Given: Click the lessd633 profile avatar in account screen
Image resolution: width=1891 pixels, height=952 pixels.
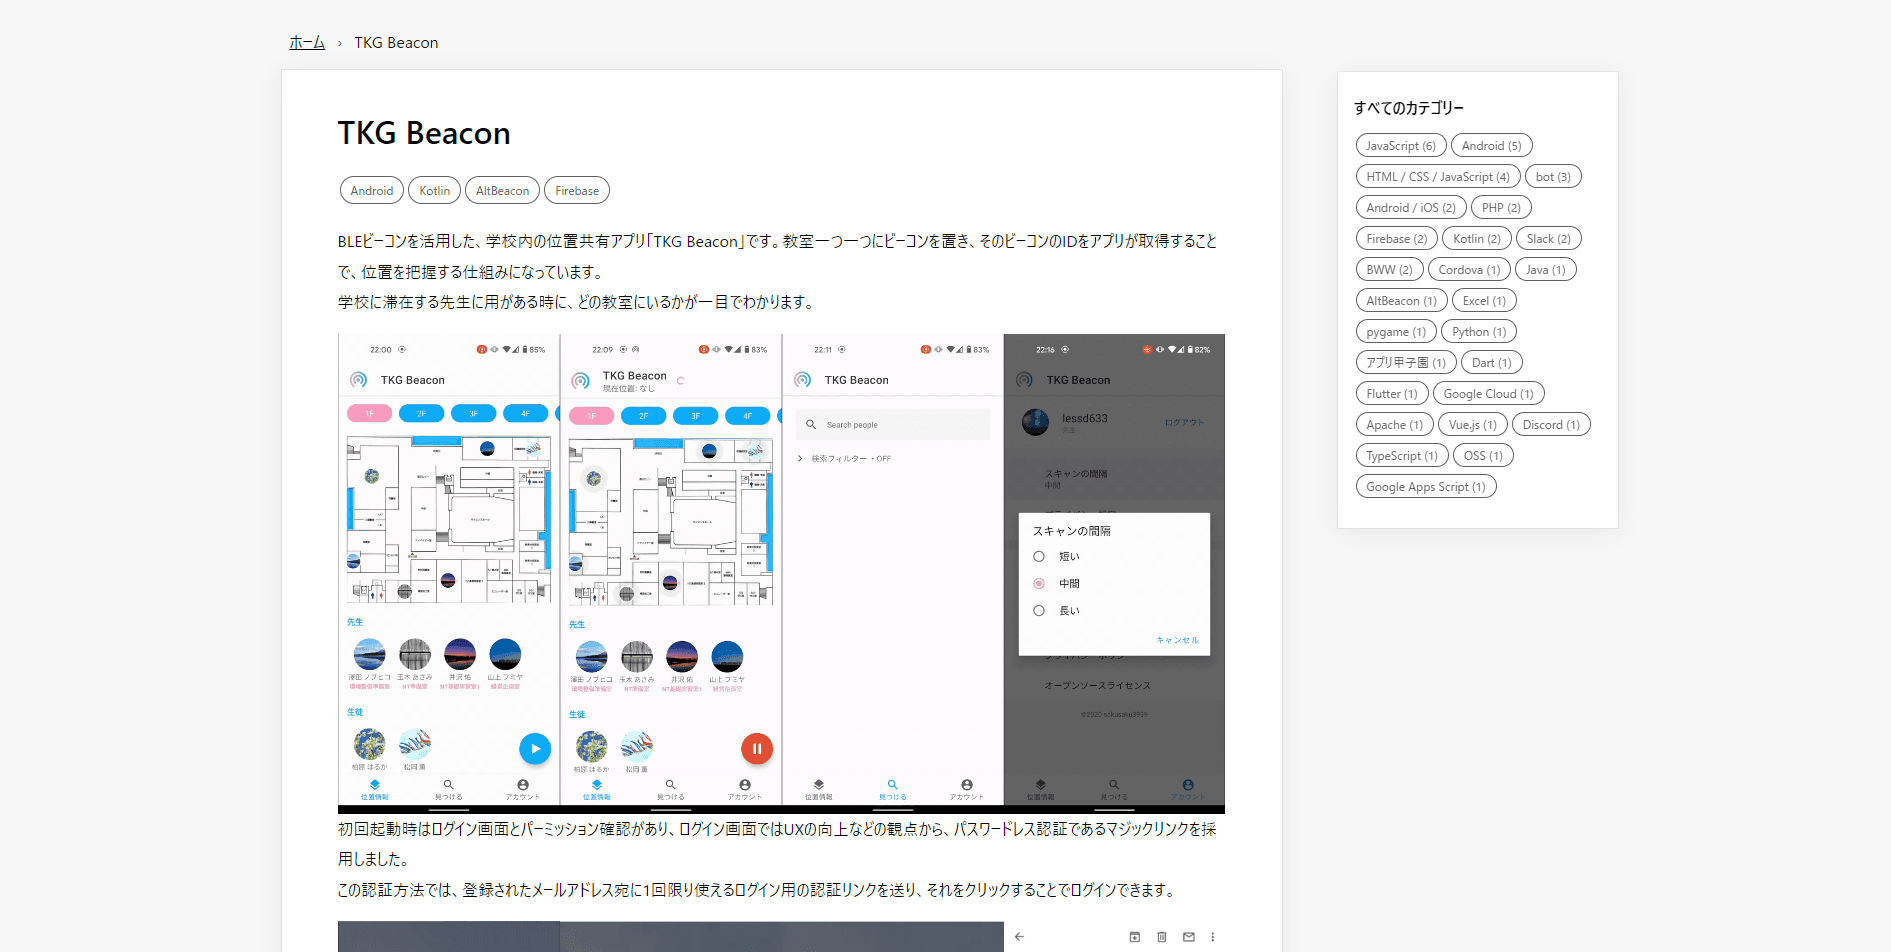Looking at the screenshot, I should 1036,422.
